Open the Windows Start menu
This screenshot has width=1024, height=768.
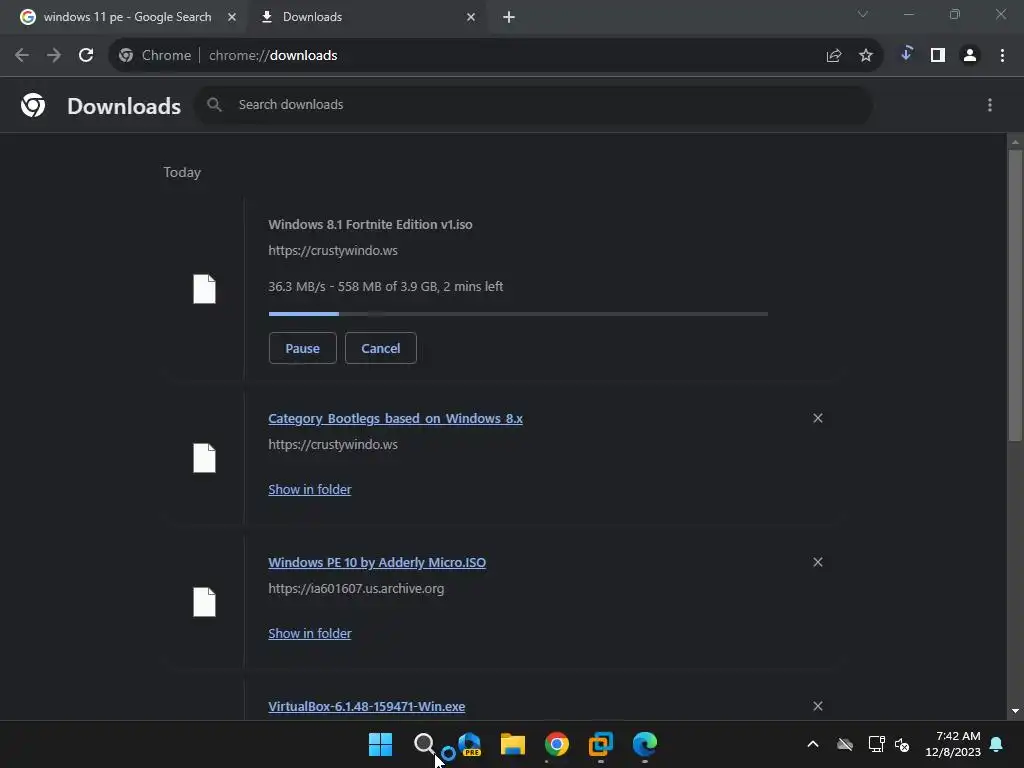[x=380, y=744]
